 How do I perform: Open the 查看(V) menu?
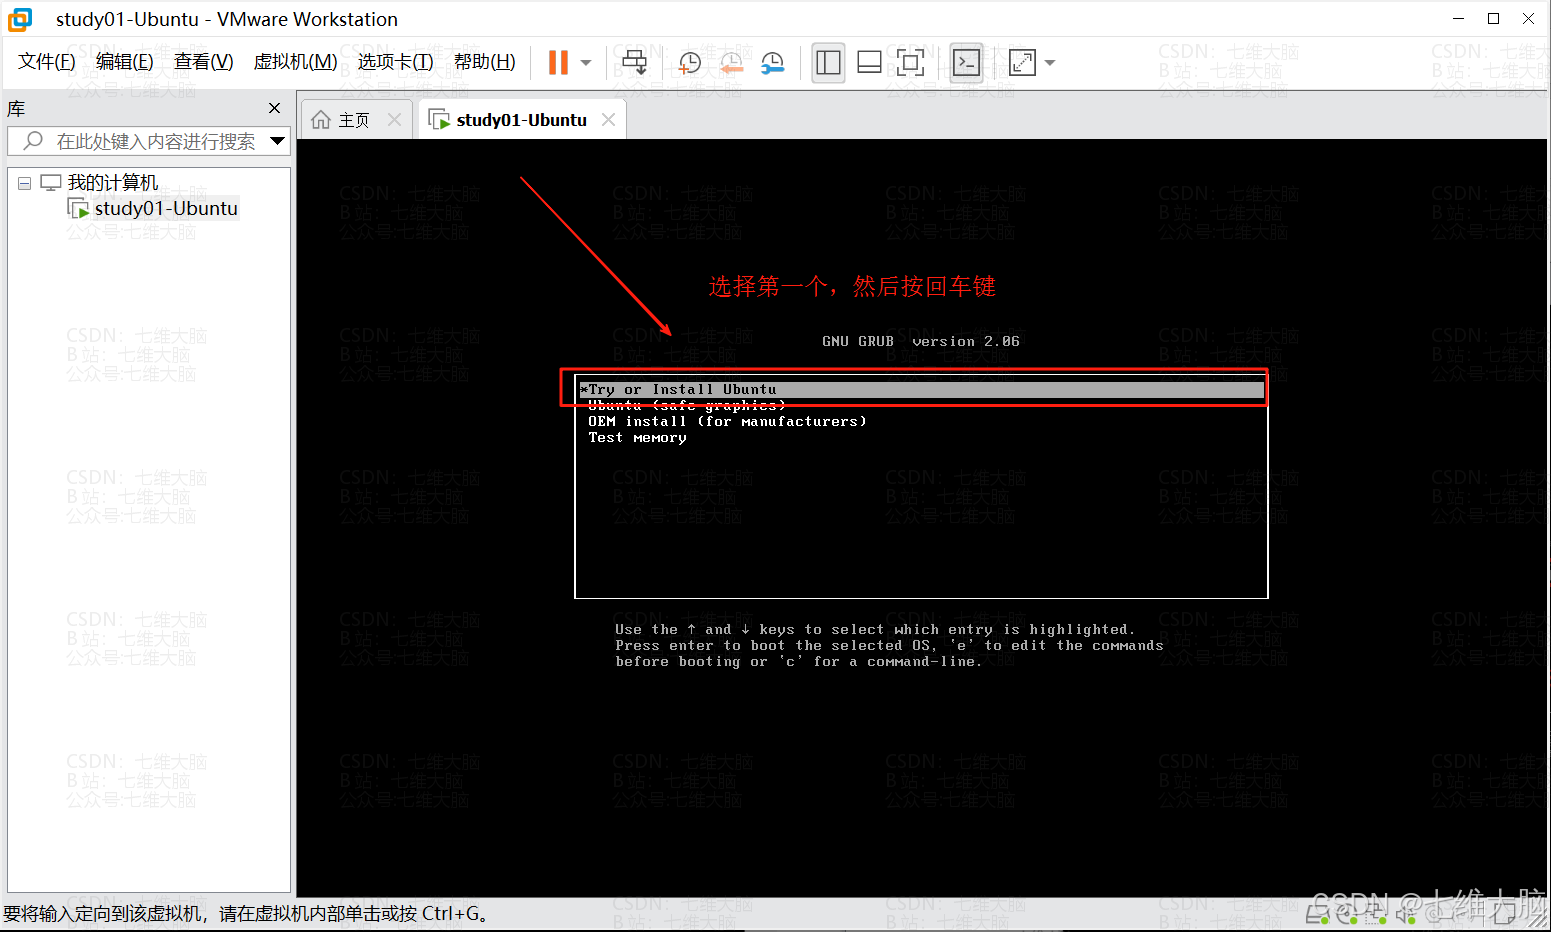204,62
